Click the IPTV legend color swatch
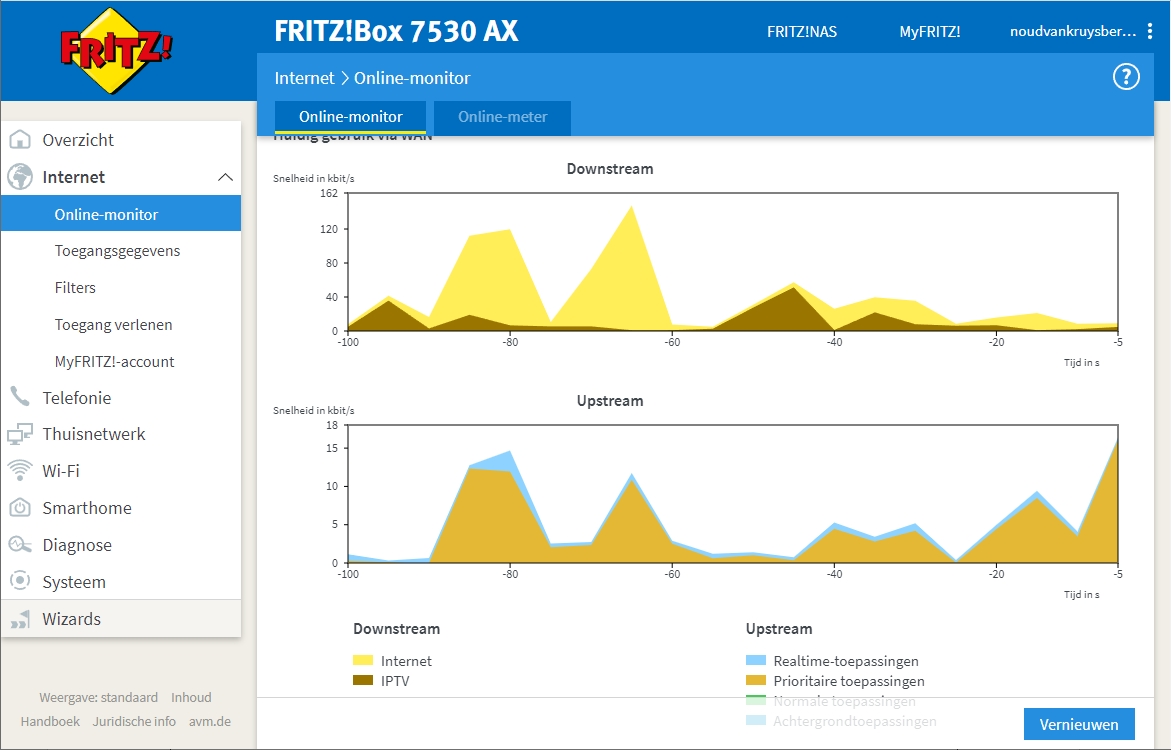1171x750 pixels. tap(365, 682)
